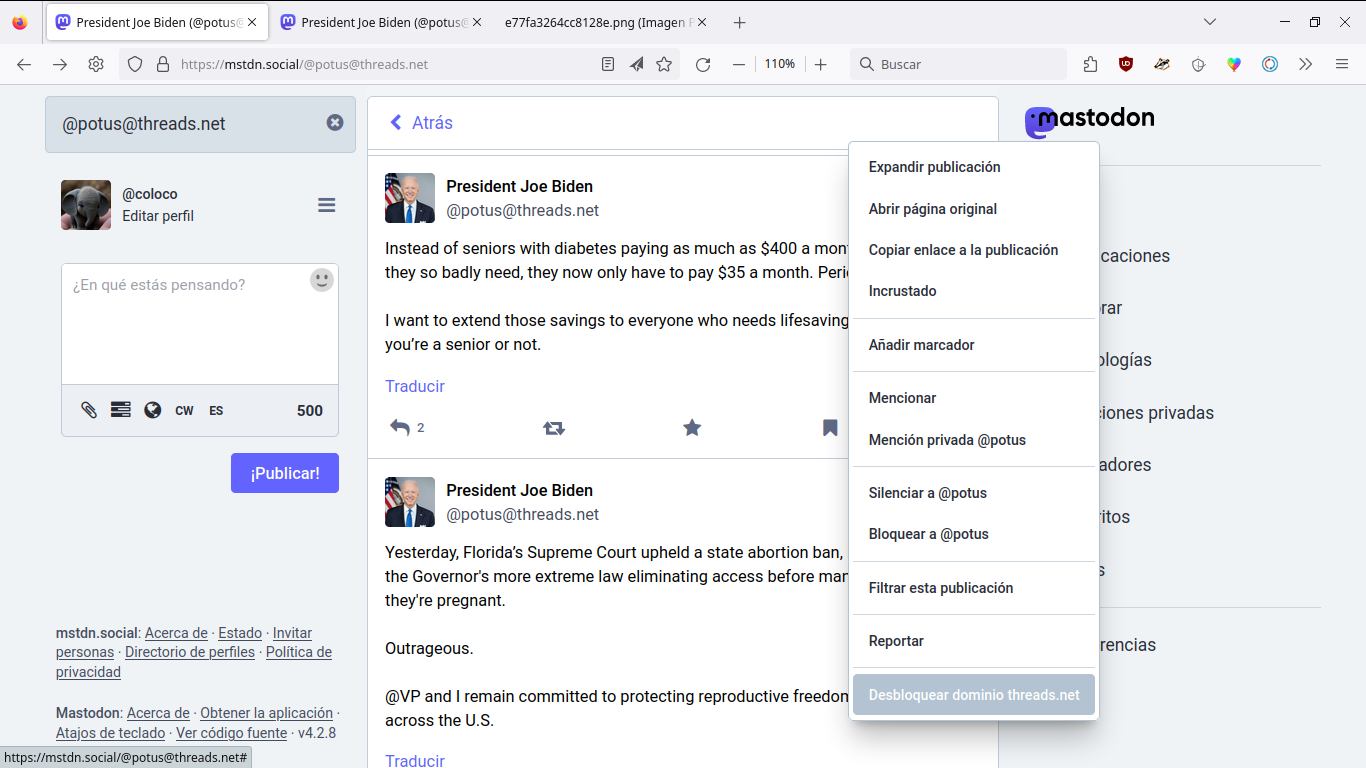
Task: Reset the 110% zoom level
Action: click(780, 64)
